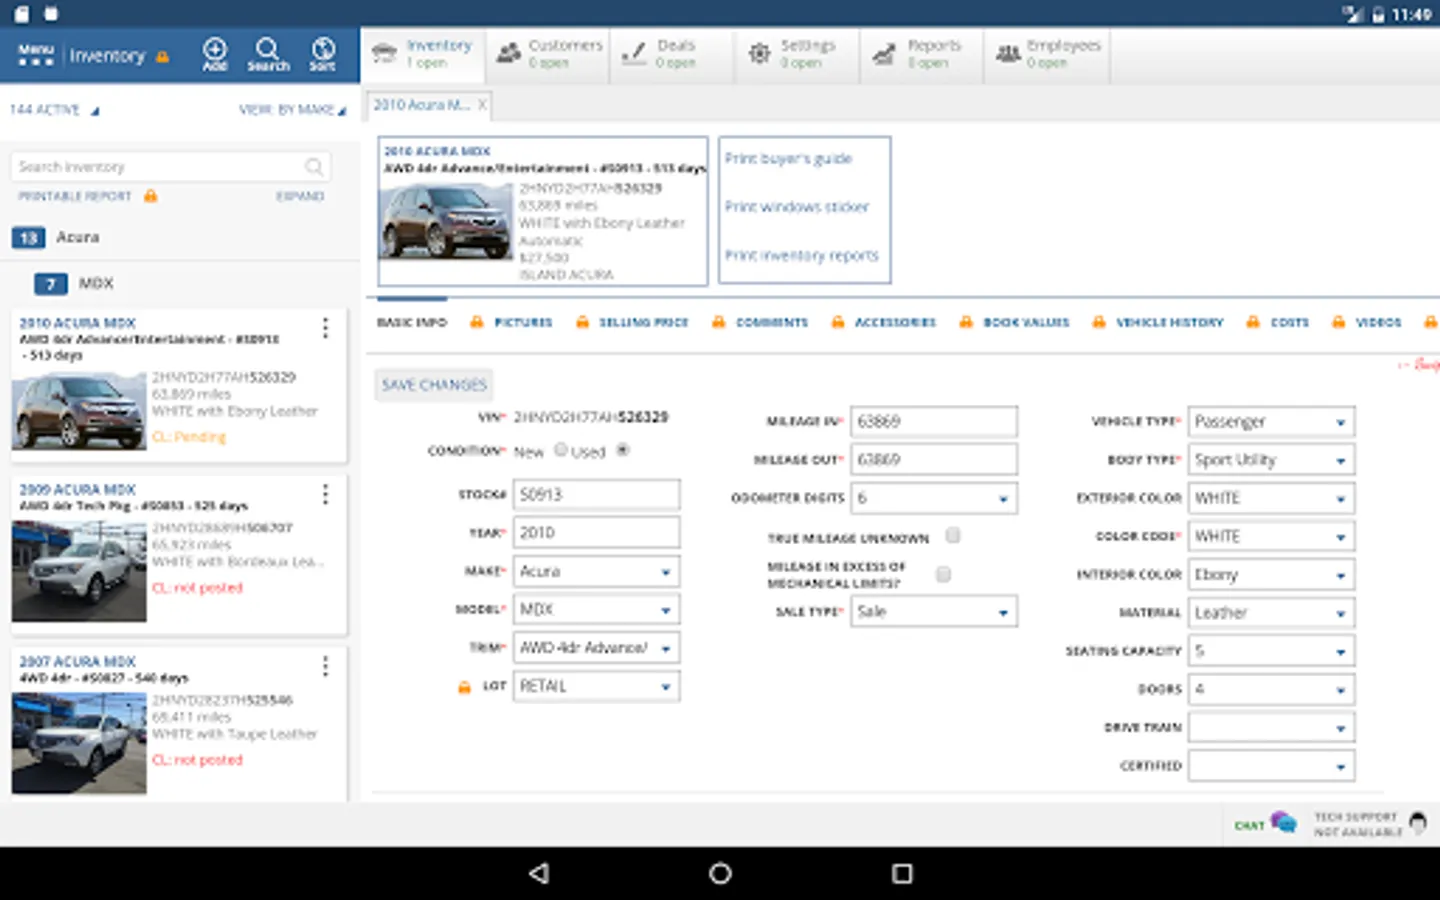The image size is (1440, 900).
Task: Open the Printable Report link
Action: pyautogui.click(x=75, y=196)
